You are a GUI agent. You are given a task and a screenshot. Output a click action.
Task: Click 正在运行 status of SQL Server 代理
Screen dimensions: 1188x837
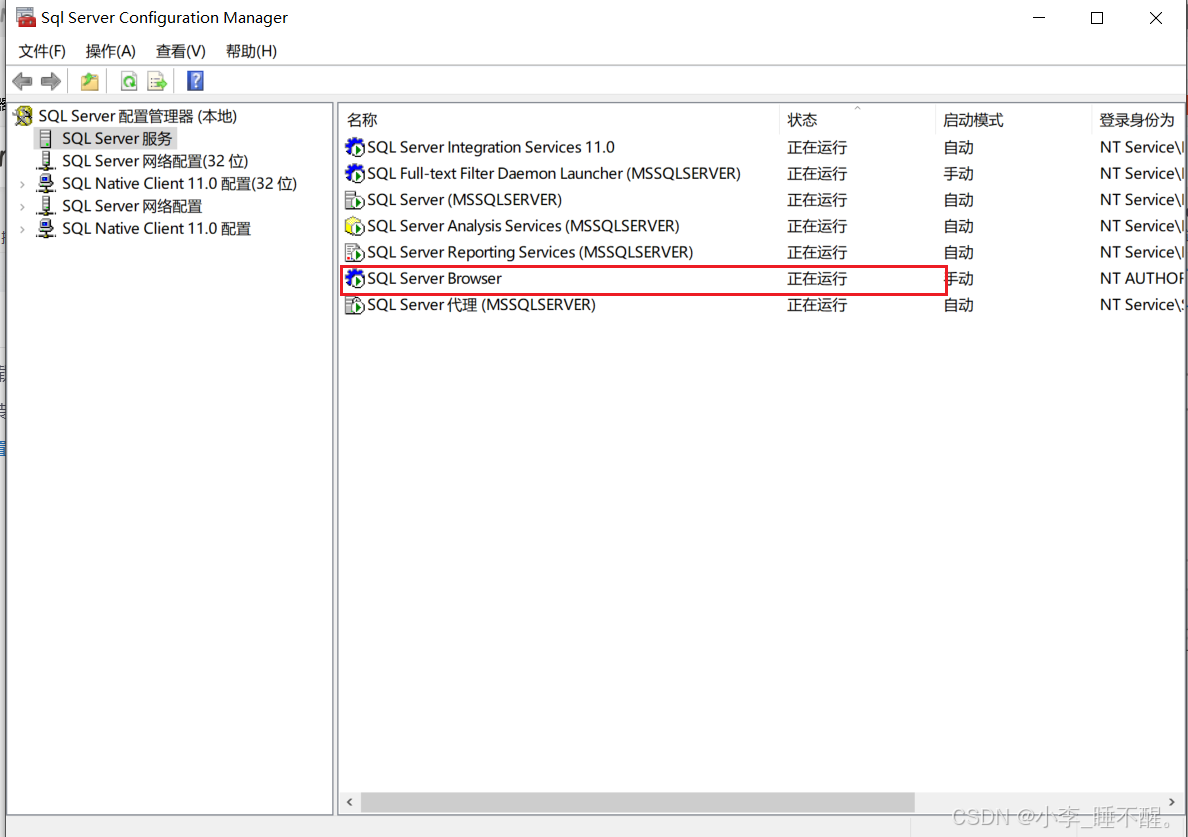(817, 305)
